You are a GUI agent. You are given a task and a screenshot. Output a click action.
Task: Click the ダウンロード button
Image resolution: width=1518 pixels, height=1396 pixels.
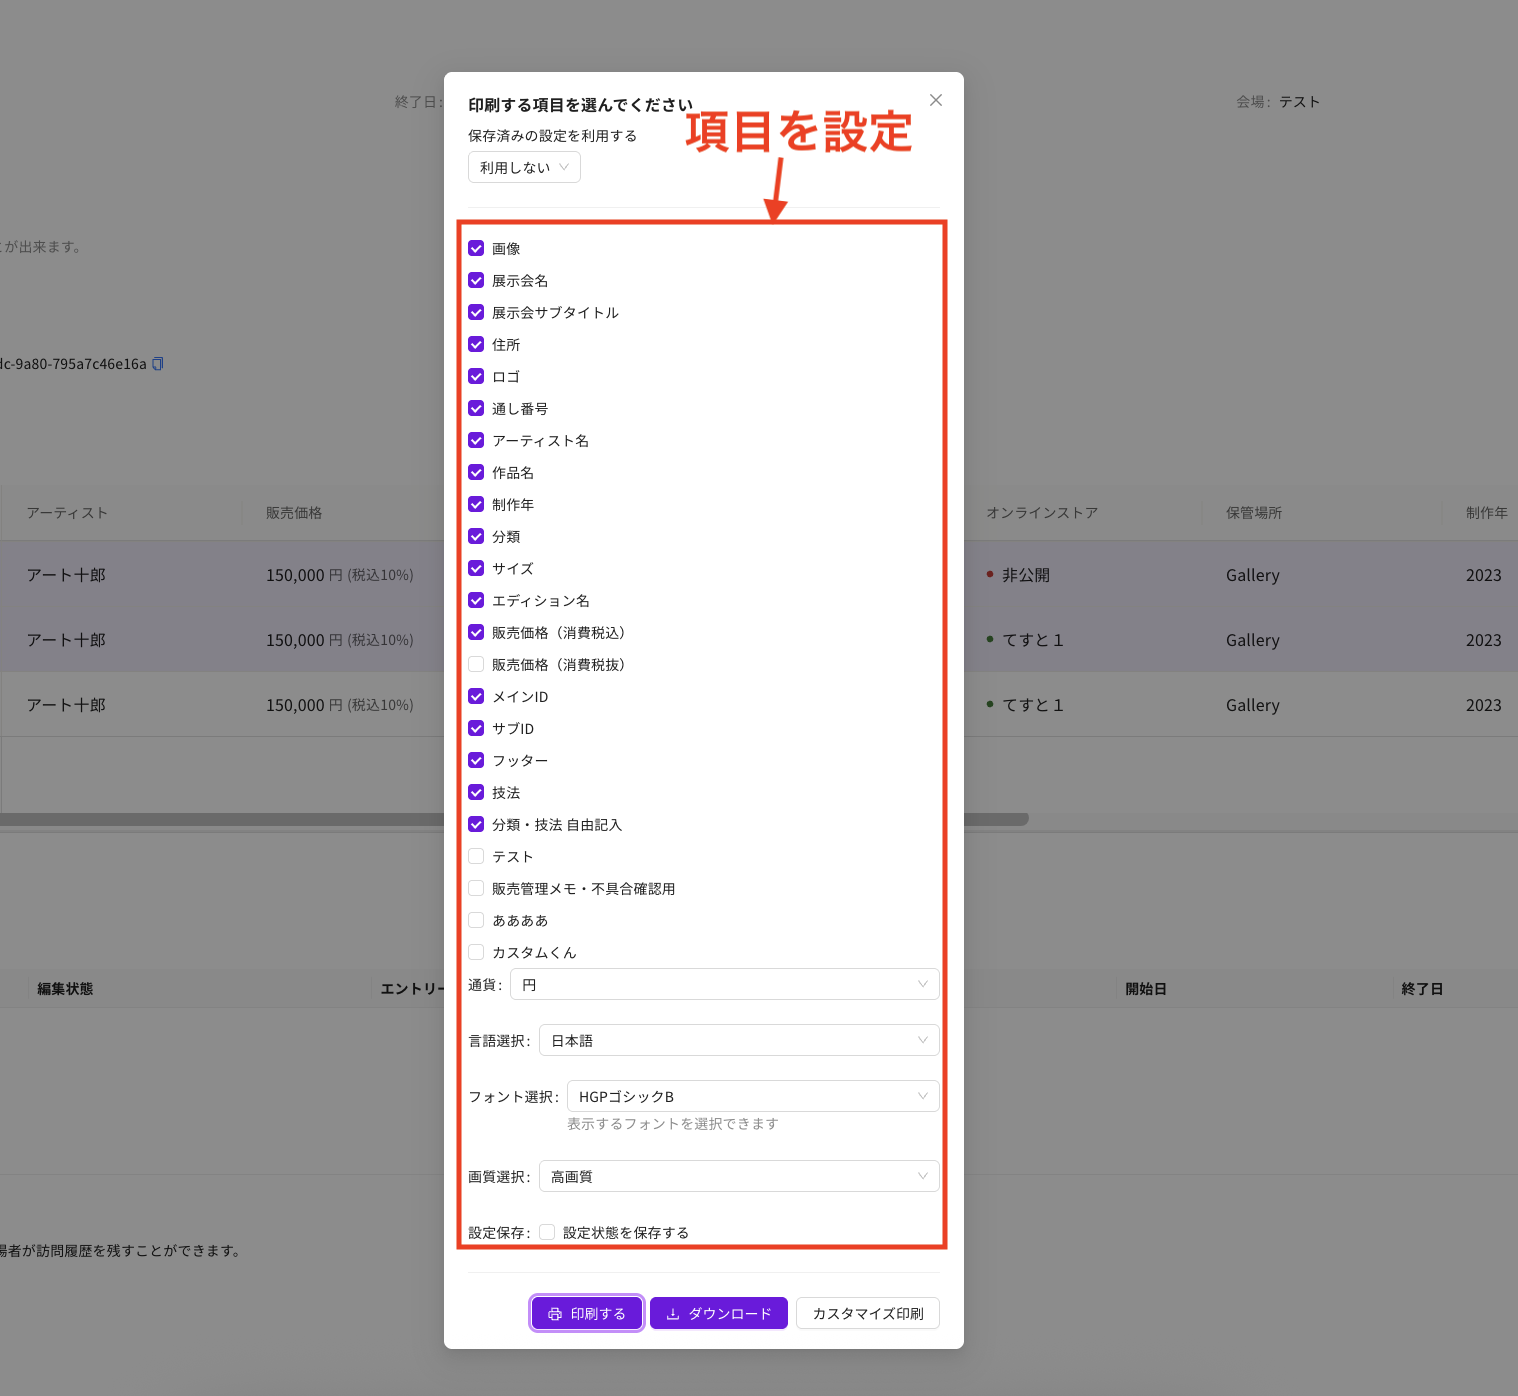point(718,1313)
